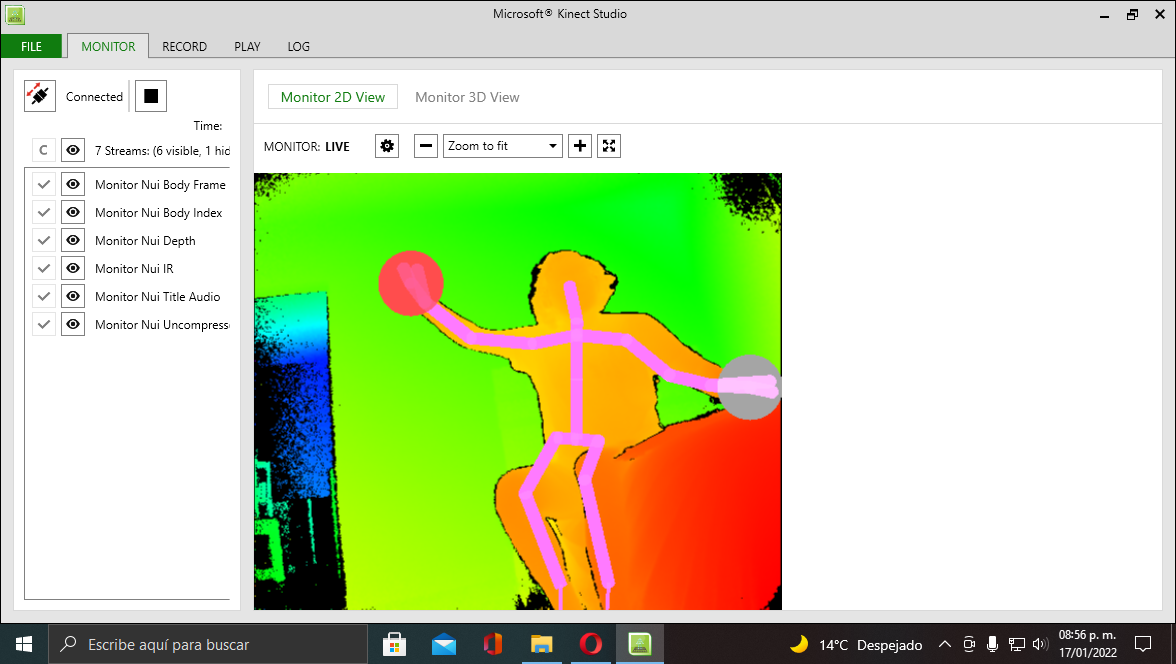Click the Monitor Nui Depth stream label
1176x664 pixels.
point(145,240)
